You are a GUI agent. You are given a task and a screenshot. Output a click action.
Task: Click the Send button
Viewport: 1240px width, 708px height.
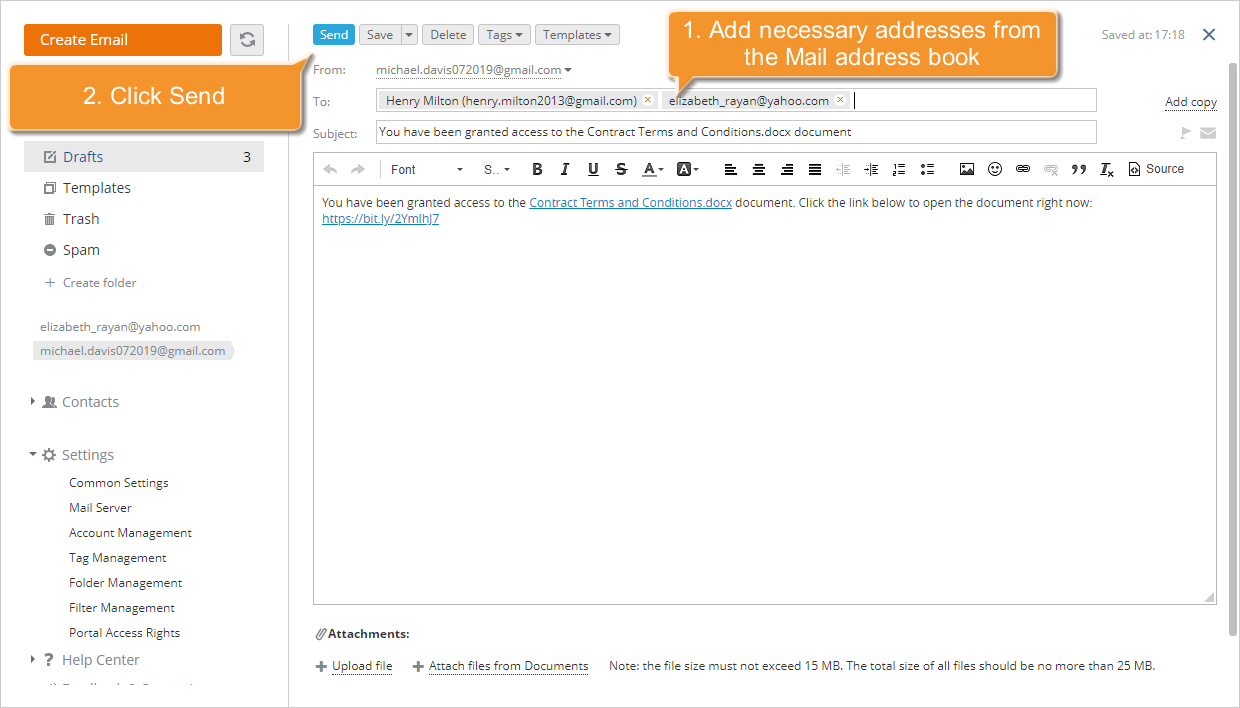click(x=333, y=34)
